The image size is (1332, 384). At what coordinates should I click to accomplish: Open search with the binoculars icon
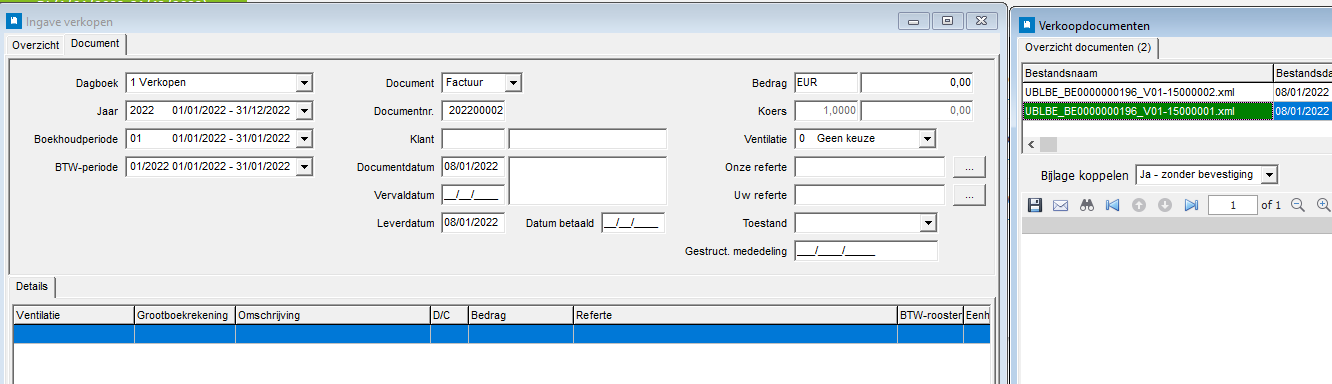(1087, 205)
